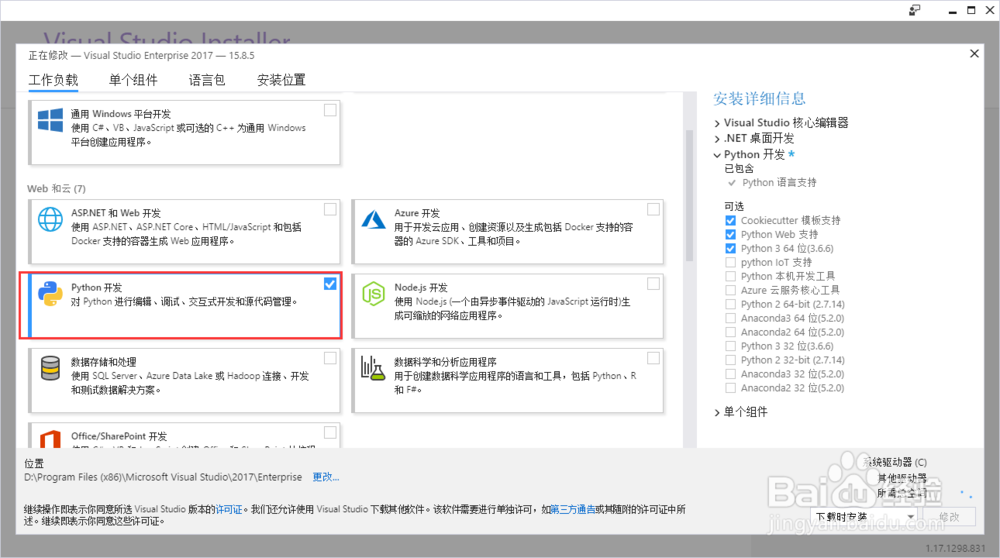1000x558 pixels.
Task: Click the data science flask chart icon
Action: coord(374,368)
